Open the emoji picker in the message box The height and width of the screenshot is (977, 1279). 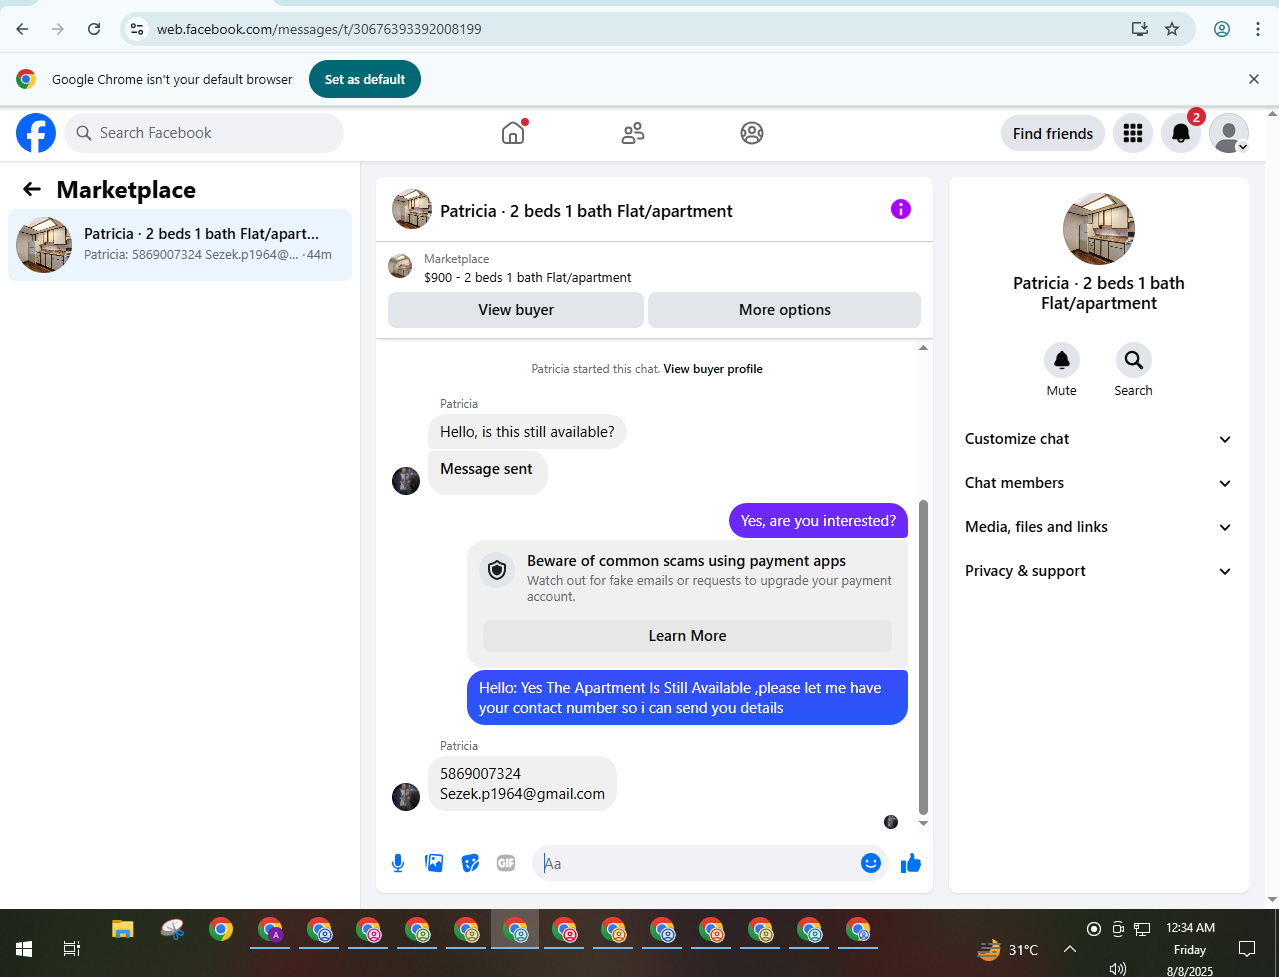tap(871, 863)
